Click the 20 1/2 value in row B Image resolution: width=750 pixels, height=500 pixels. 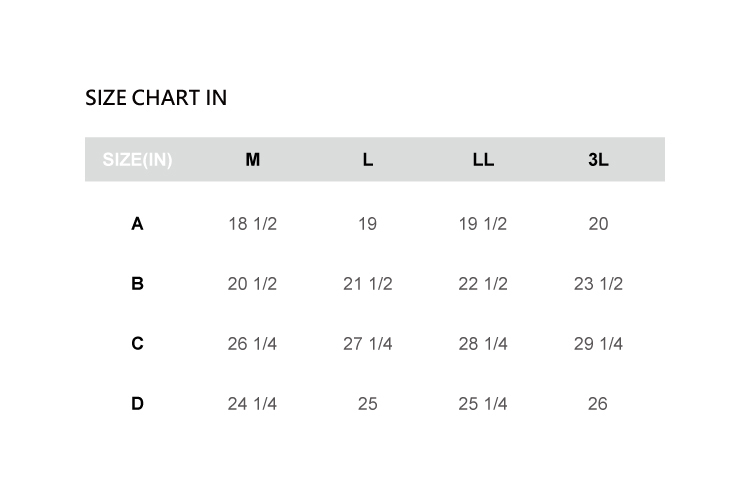tap(252, 284)
